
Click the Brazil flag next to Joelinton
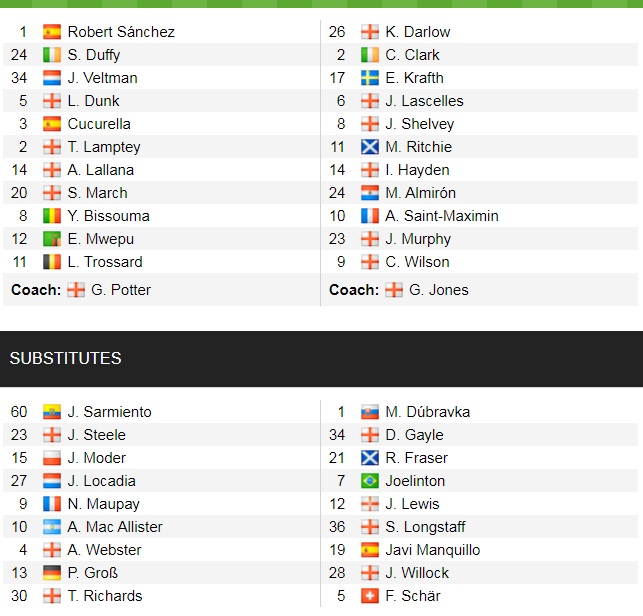[x=370, y=481]
